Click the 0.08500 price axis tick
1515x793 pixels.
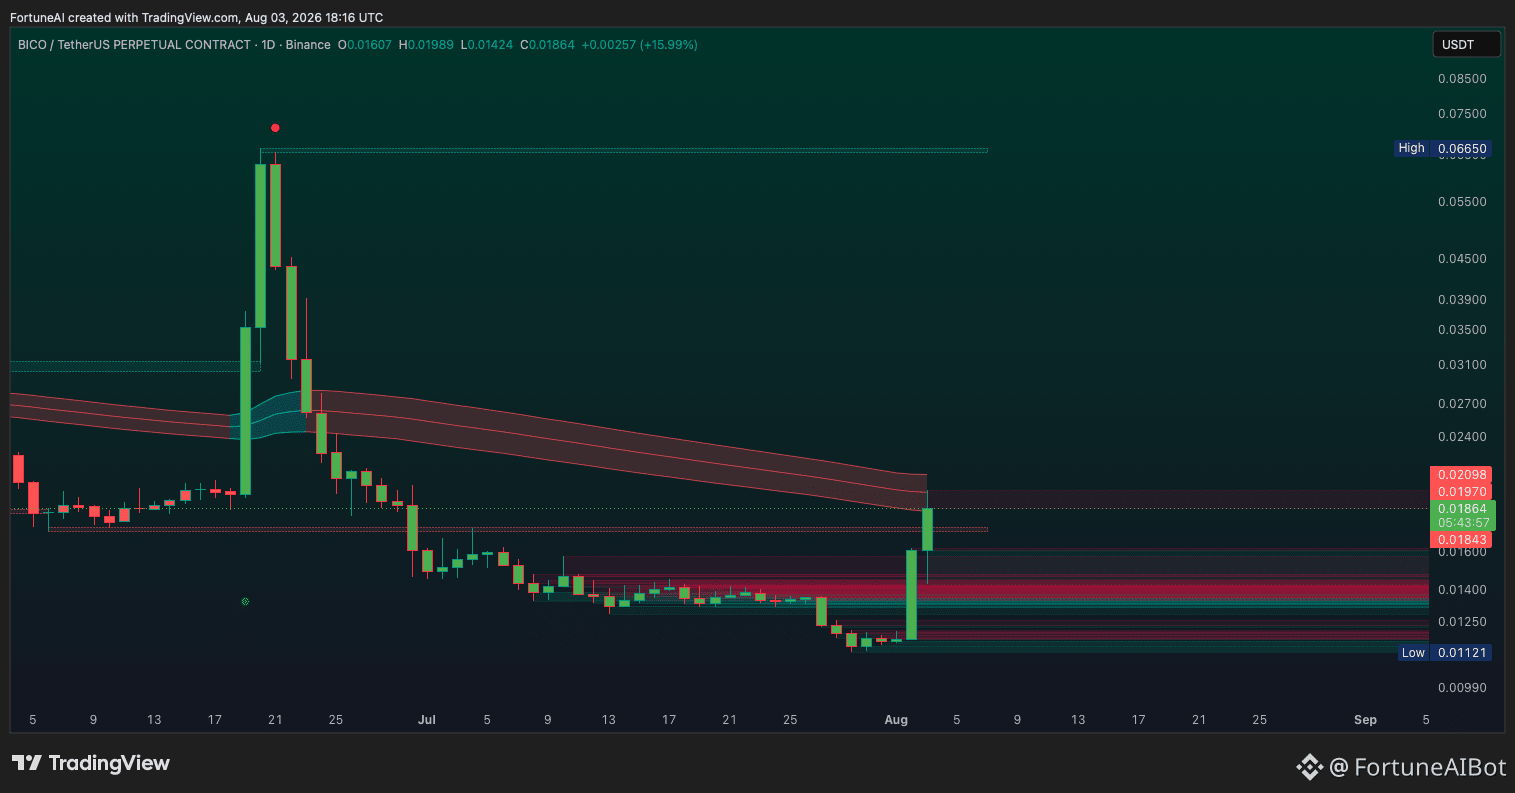pos(1462,79)
